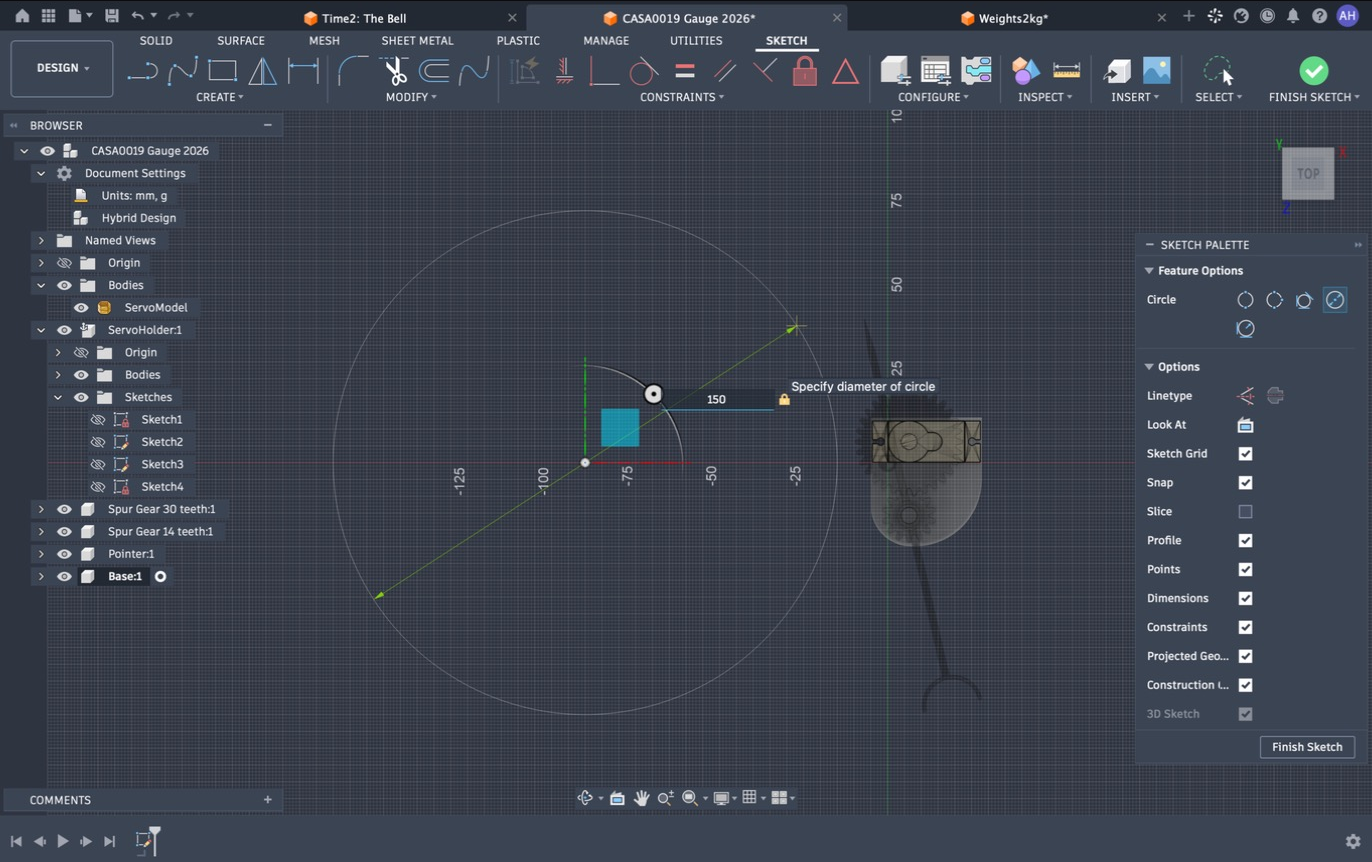Open the DESIGN workspace dropdown
The width and height of the screenshot is (1372, 862).
[x=62, y=68]
